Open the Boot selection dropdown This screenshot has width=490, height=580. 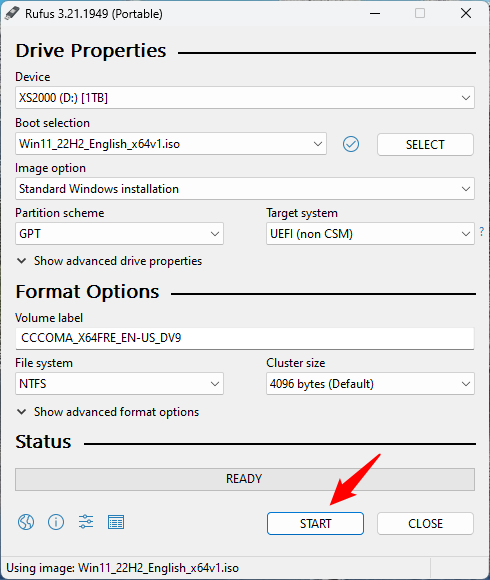click(x=171, y=144)
